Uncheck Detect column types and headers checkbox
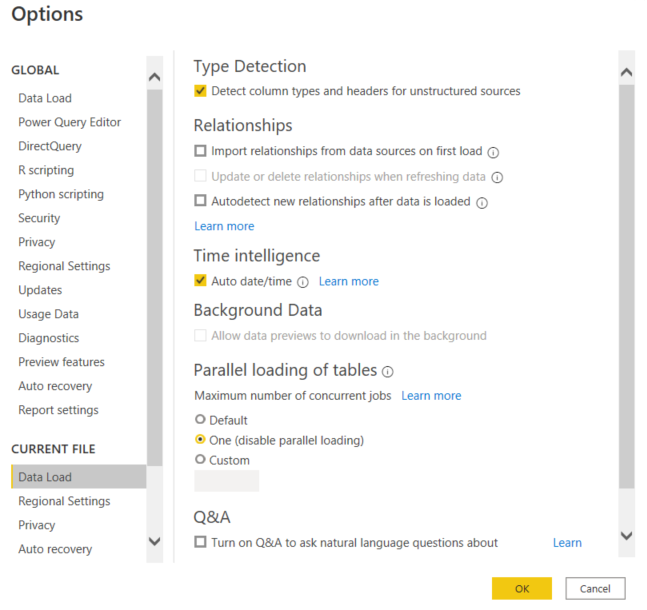This screenshot has width=647, height=610. 200,91
